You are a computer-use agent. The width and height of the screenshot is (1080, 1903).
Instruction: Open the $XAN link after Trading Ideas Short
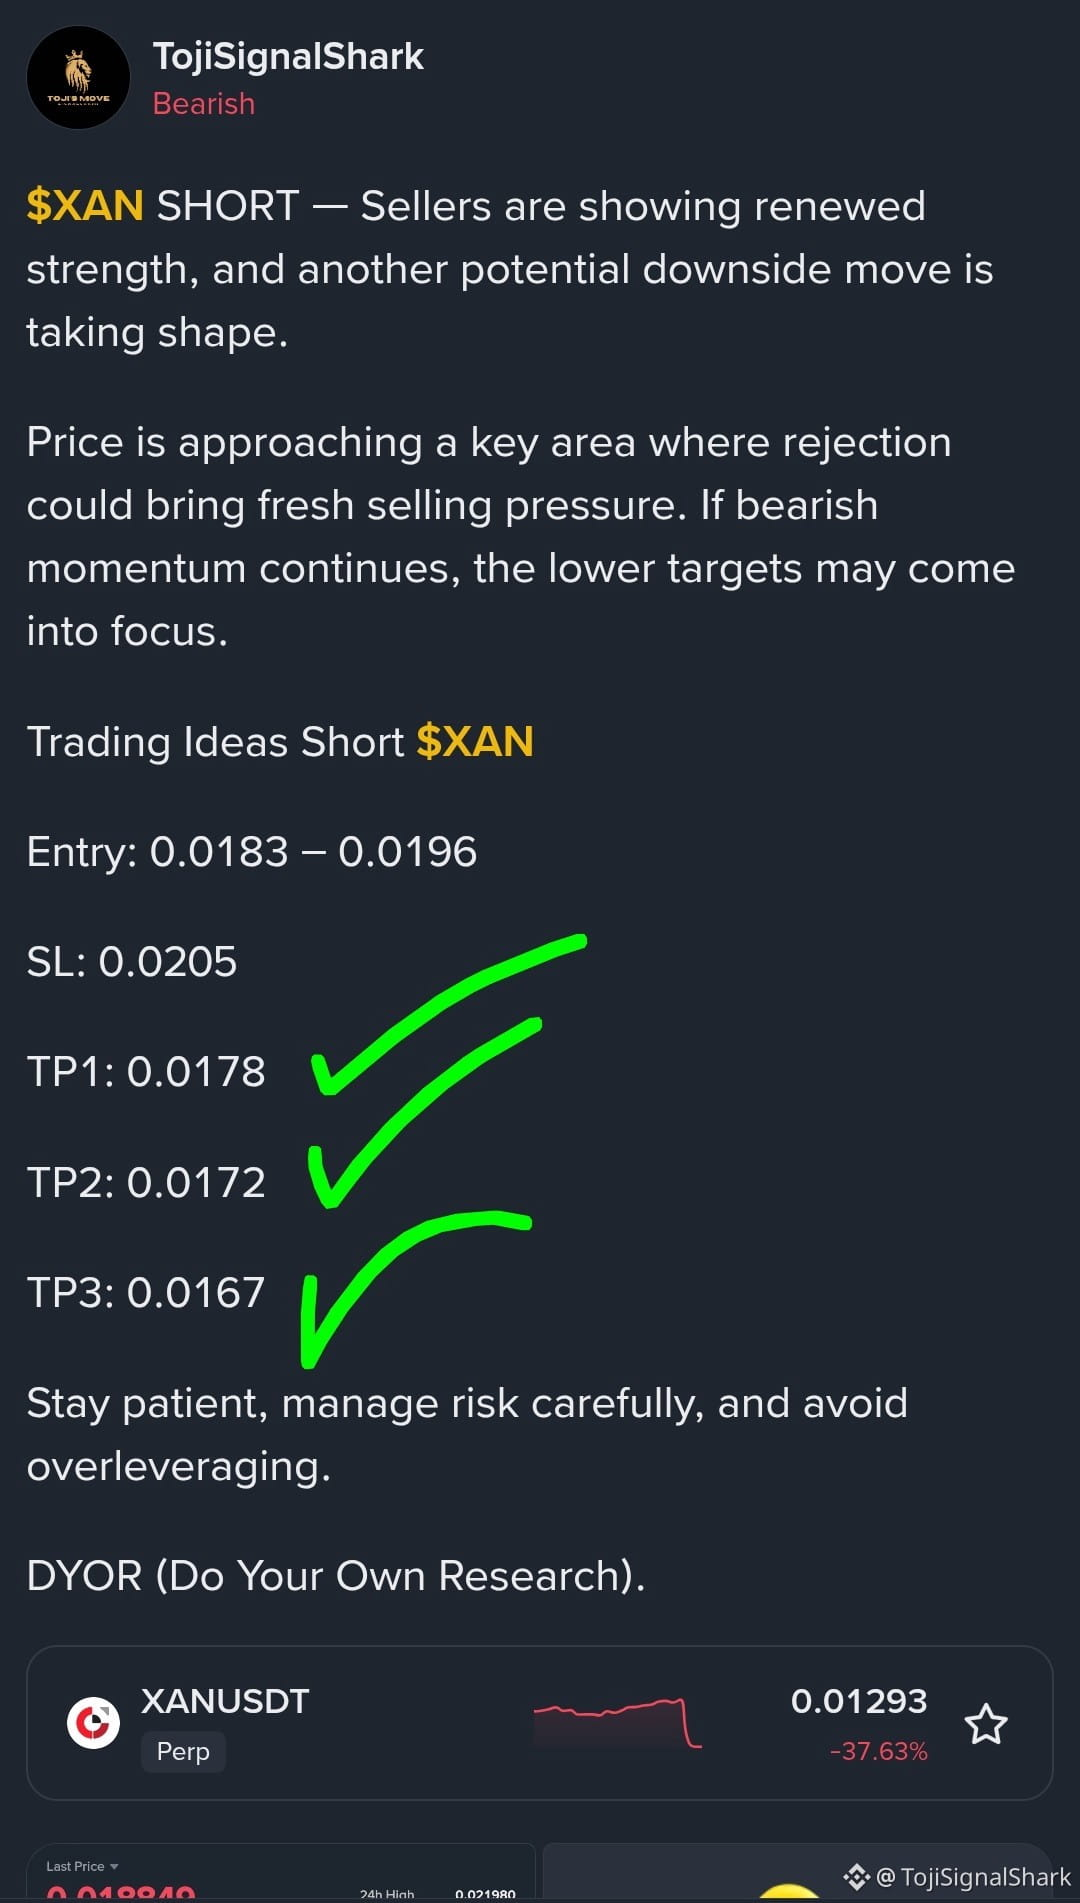[475, 742]
